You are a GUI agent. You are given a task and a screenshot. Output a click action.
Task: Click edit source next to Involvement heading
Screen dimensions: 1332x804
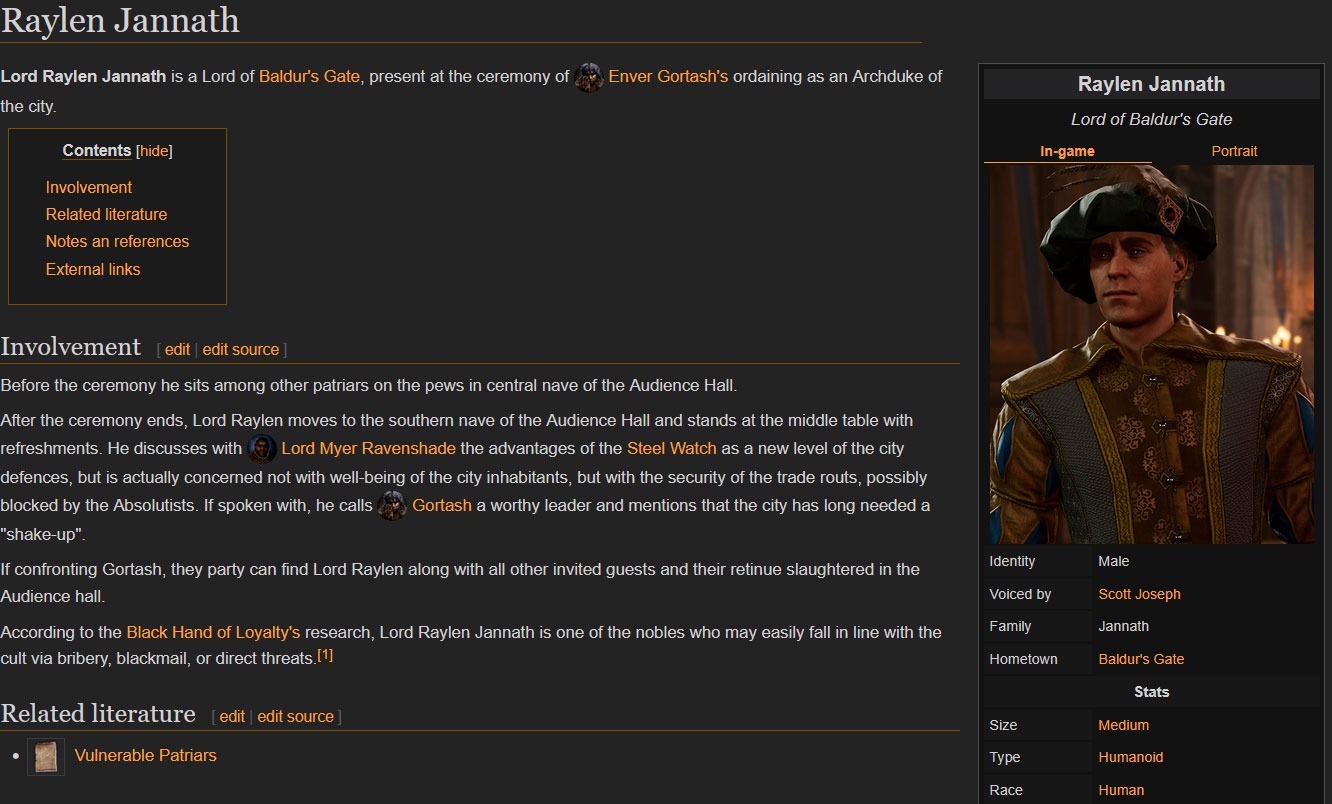pyautogui.click(x=241, y=349)
